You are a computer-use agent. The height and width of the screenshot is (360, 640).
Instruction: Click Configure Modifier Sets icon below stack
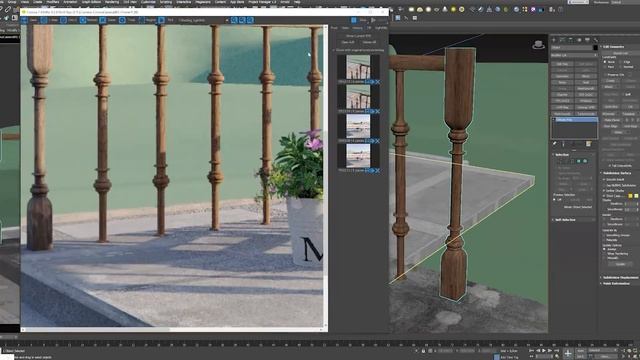pos(589,144)
